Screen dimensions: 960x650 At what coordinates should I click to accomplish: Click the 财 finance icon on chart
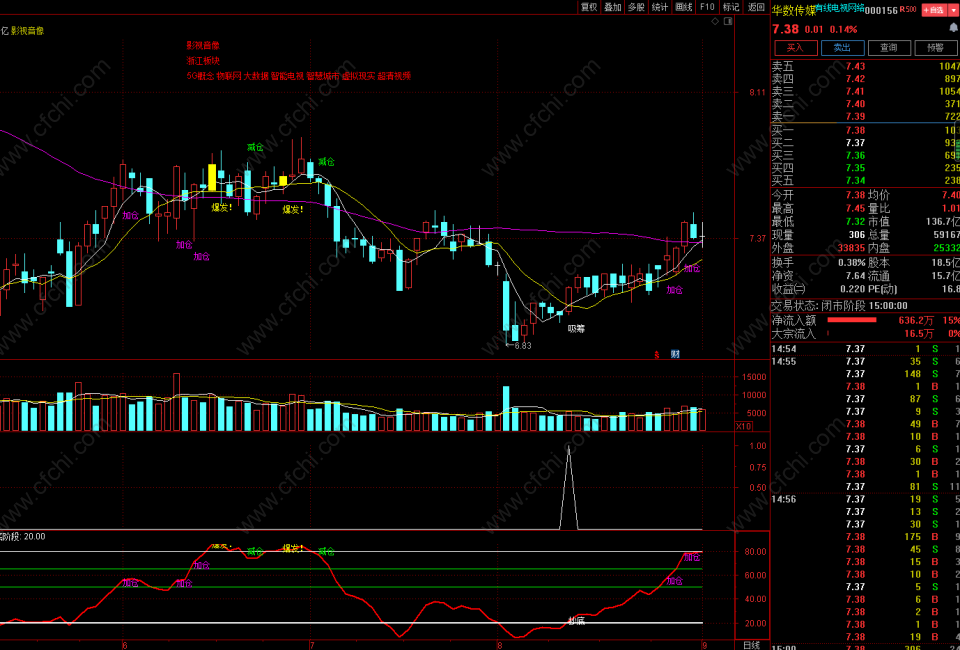[675, 354]
